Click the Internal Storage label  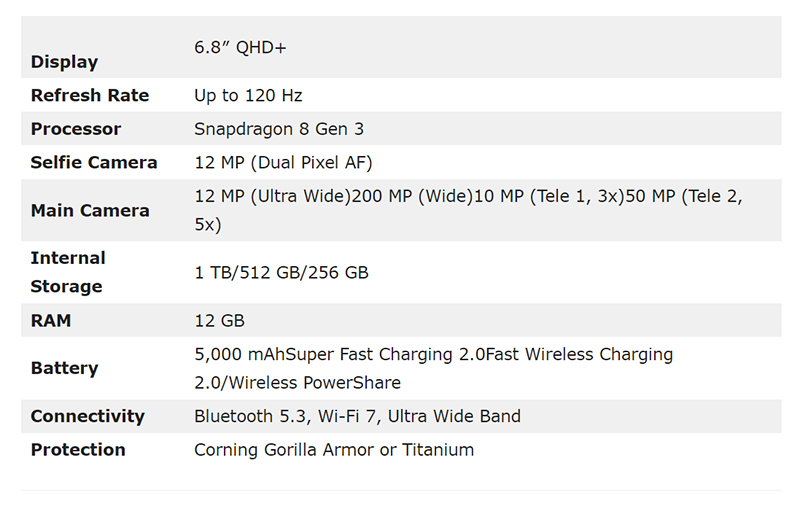click(x=68, y=272)
